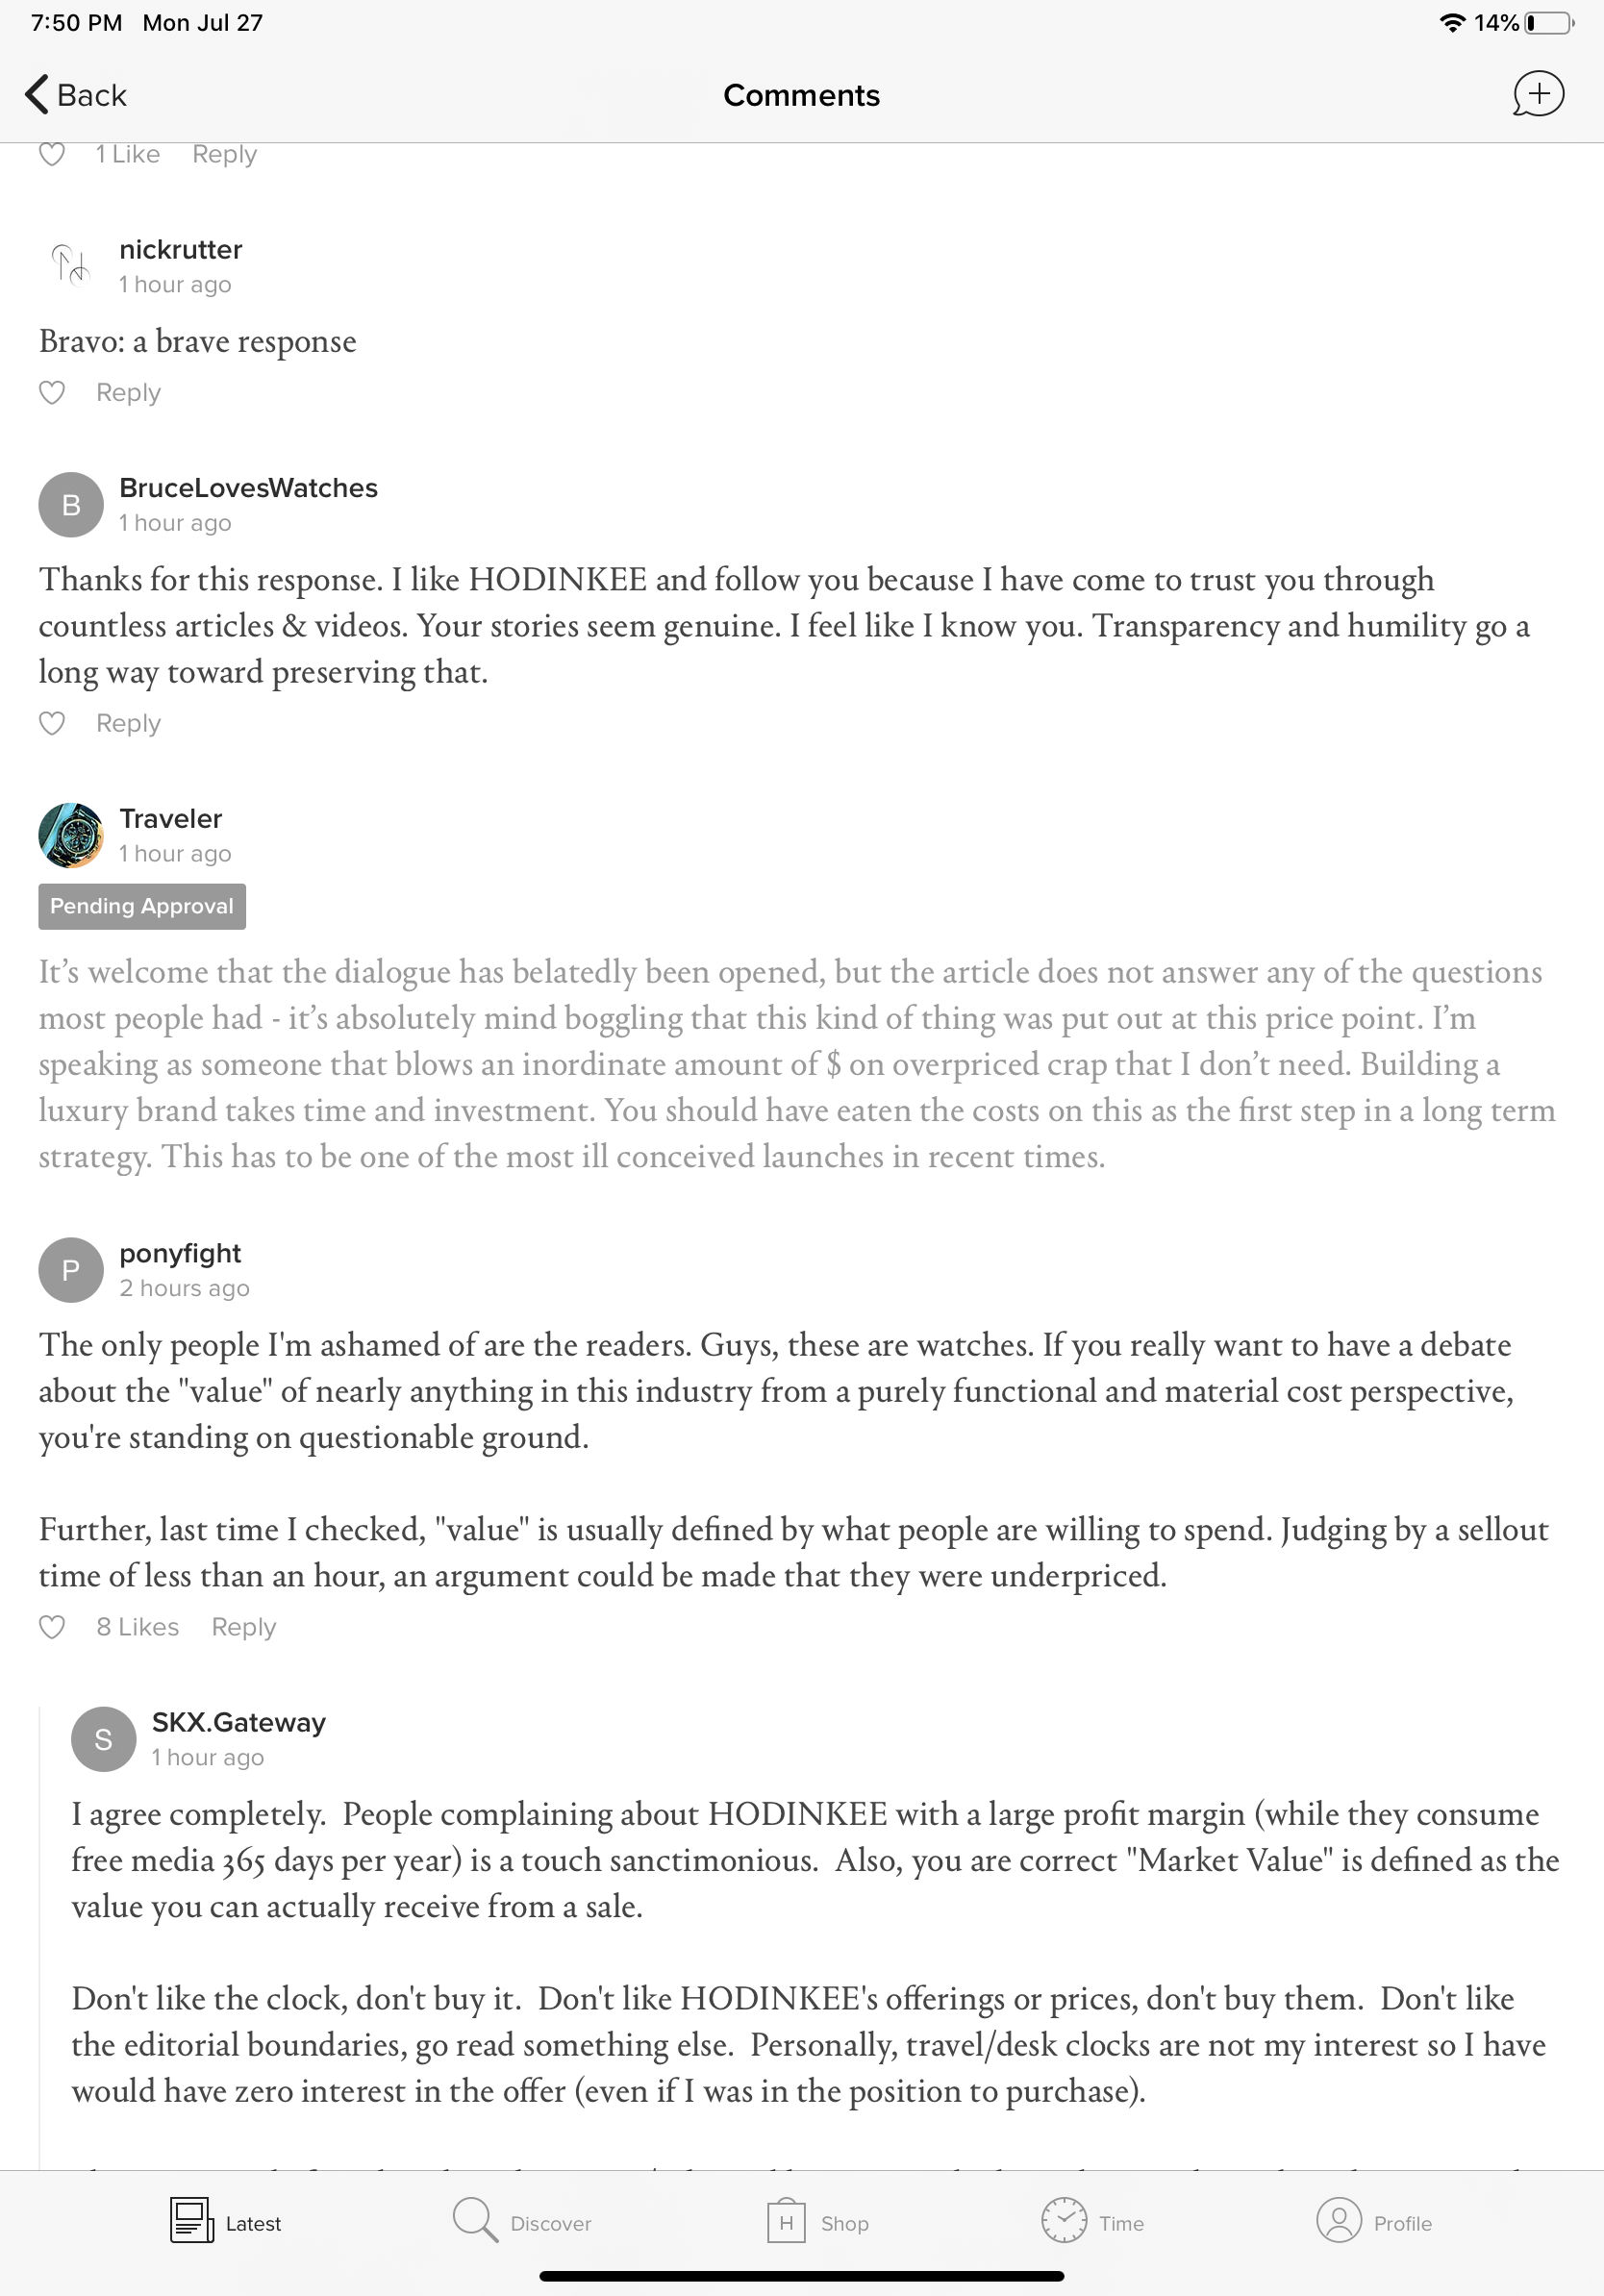Reply to ponyfight's comment
The height and width of the screenshot is (2296, 1604).
click(x=243, y=1627)
